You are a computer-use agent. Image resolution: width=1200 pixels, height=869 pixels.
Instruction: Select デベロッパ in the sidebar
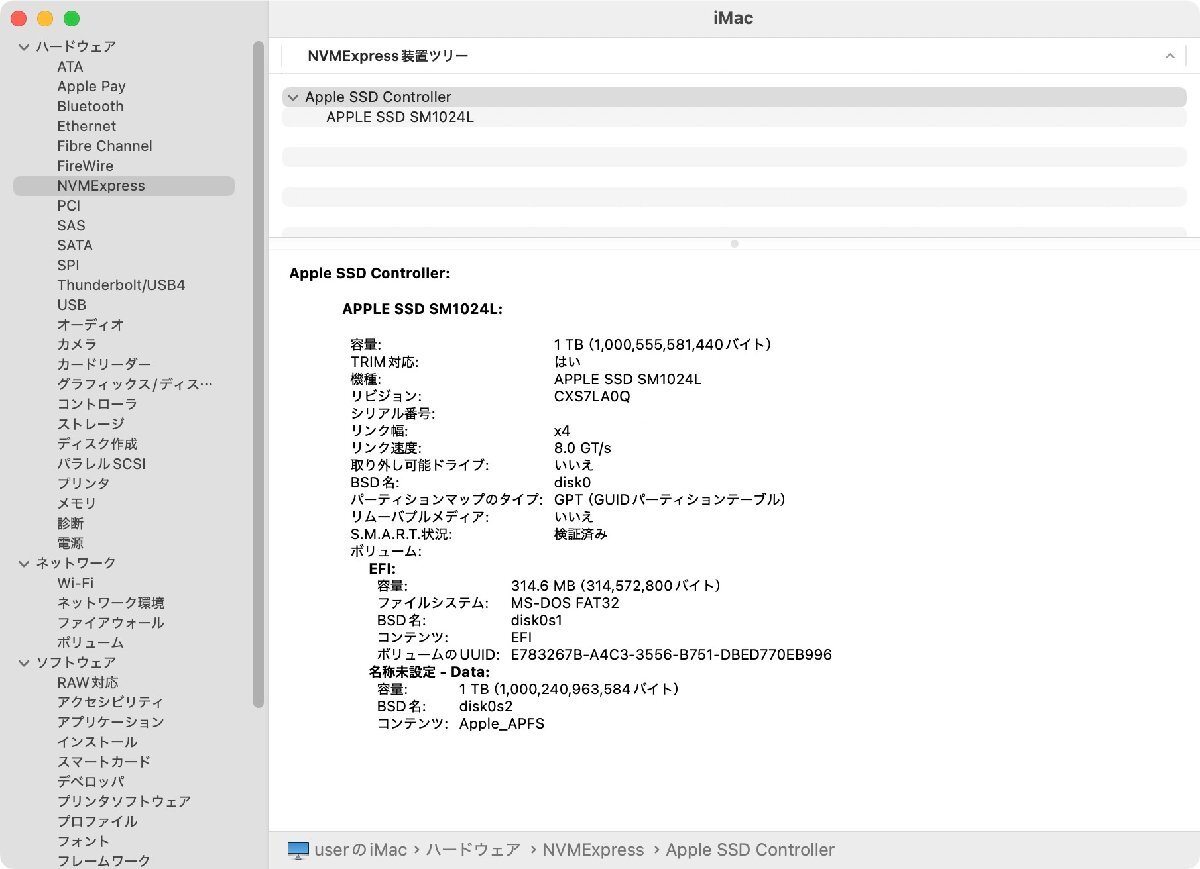[90, 782]
